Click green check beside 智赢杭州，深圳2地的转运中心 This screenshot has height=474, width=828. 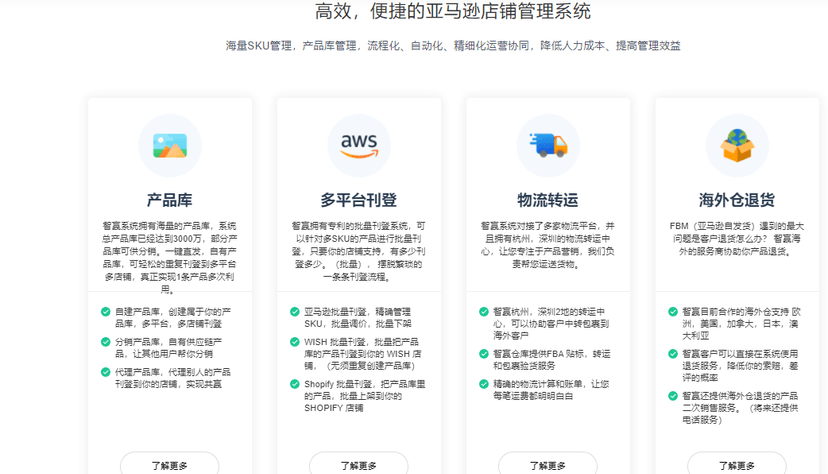[x=484, y=311]
